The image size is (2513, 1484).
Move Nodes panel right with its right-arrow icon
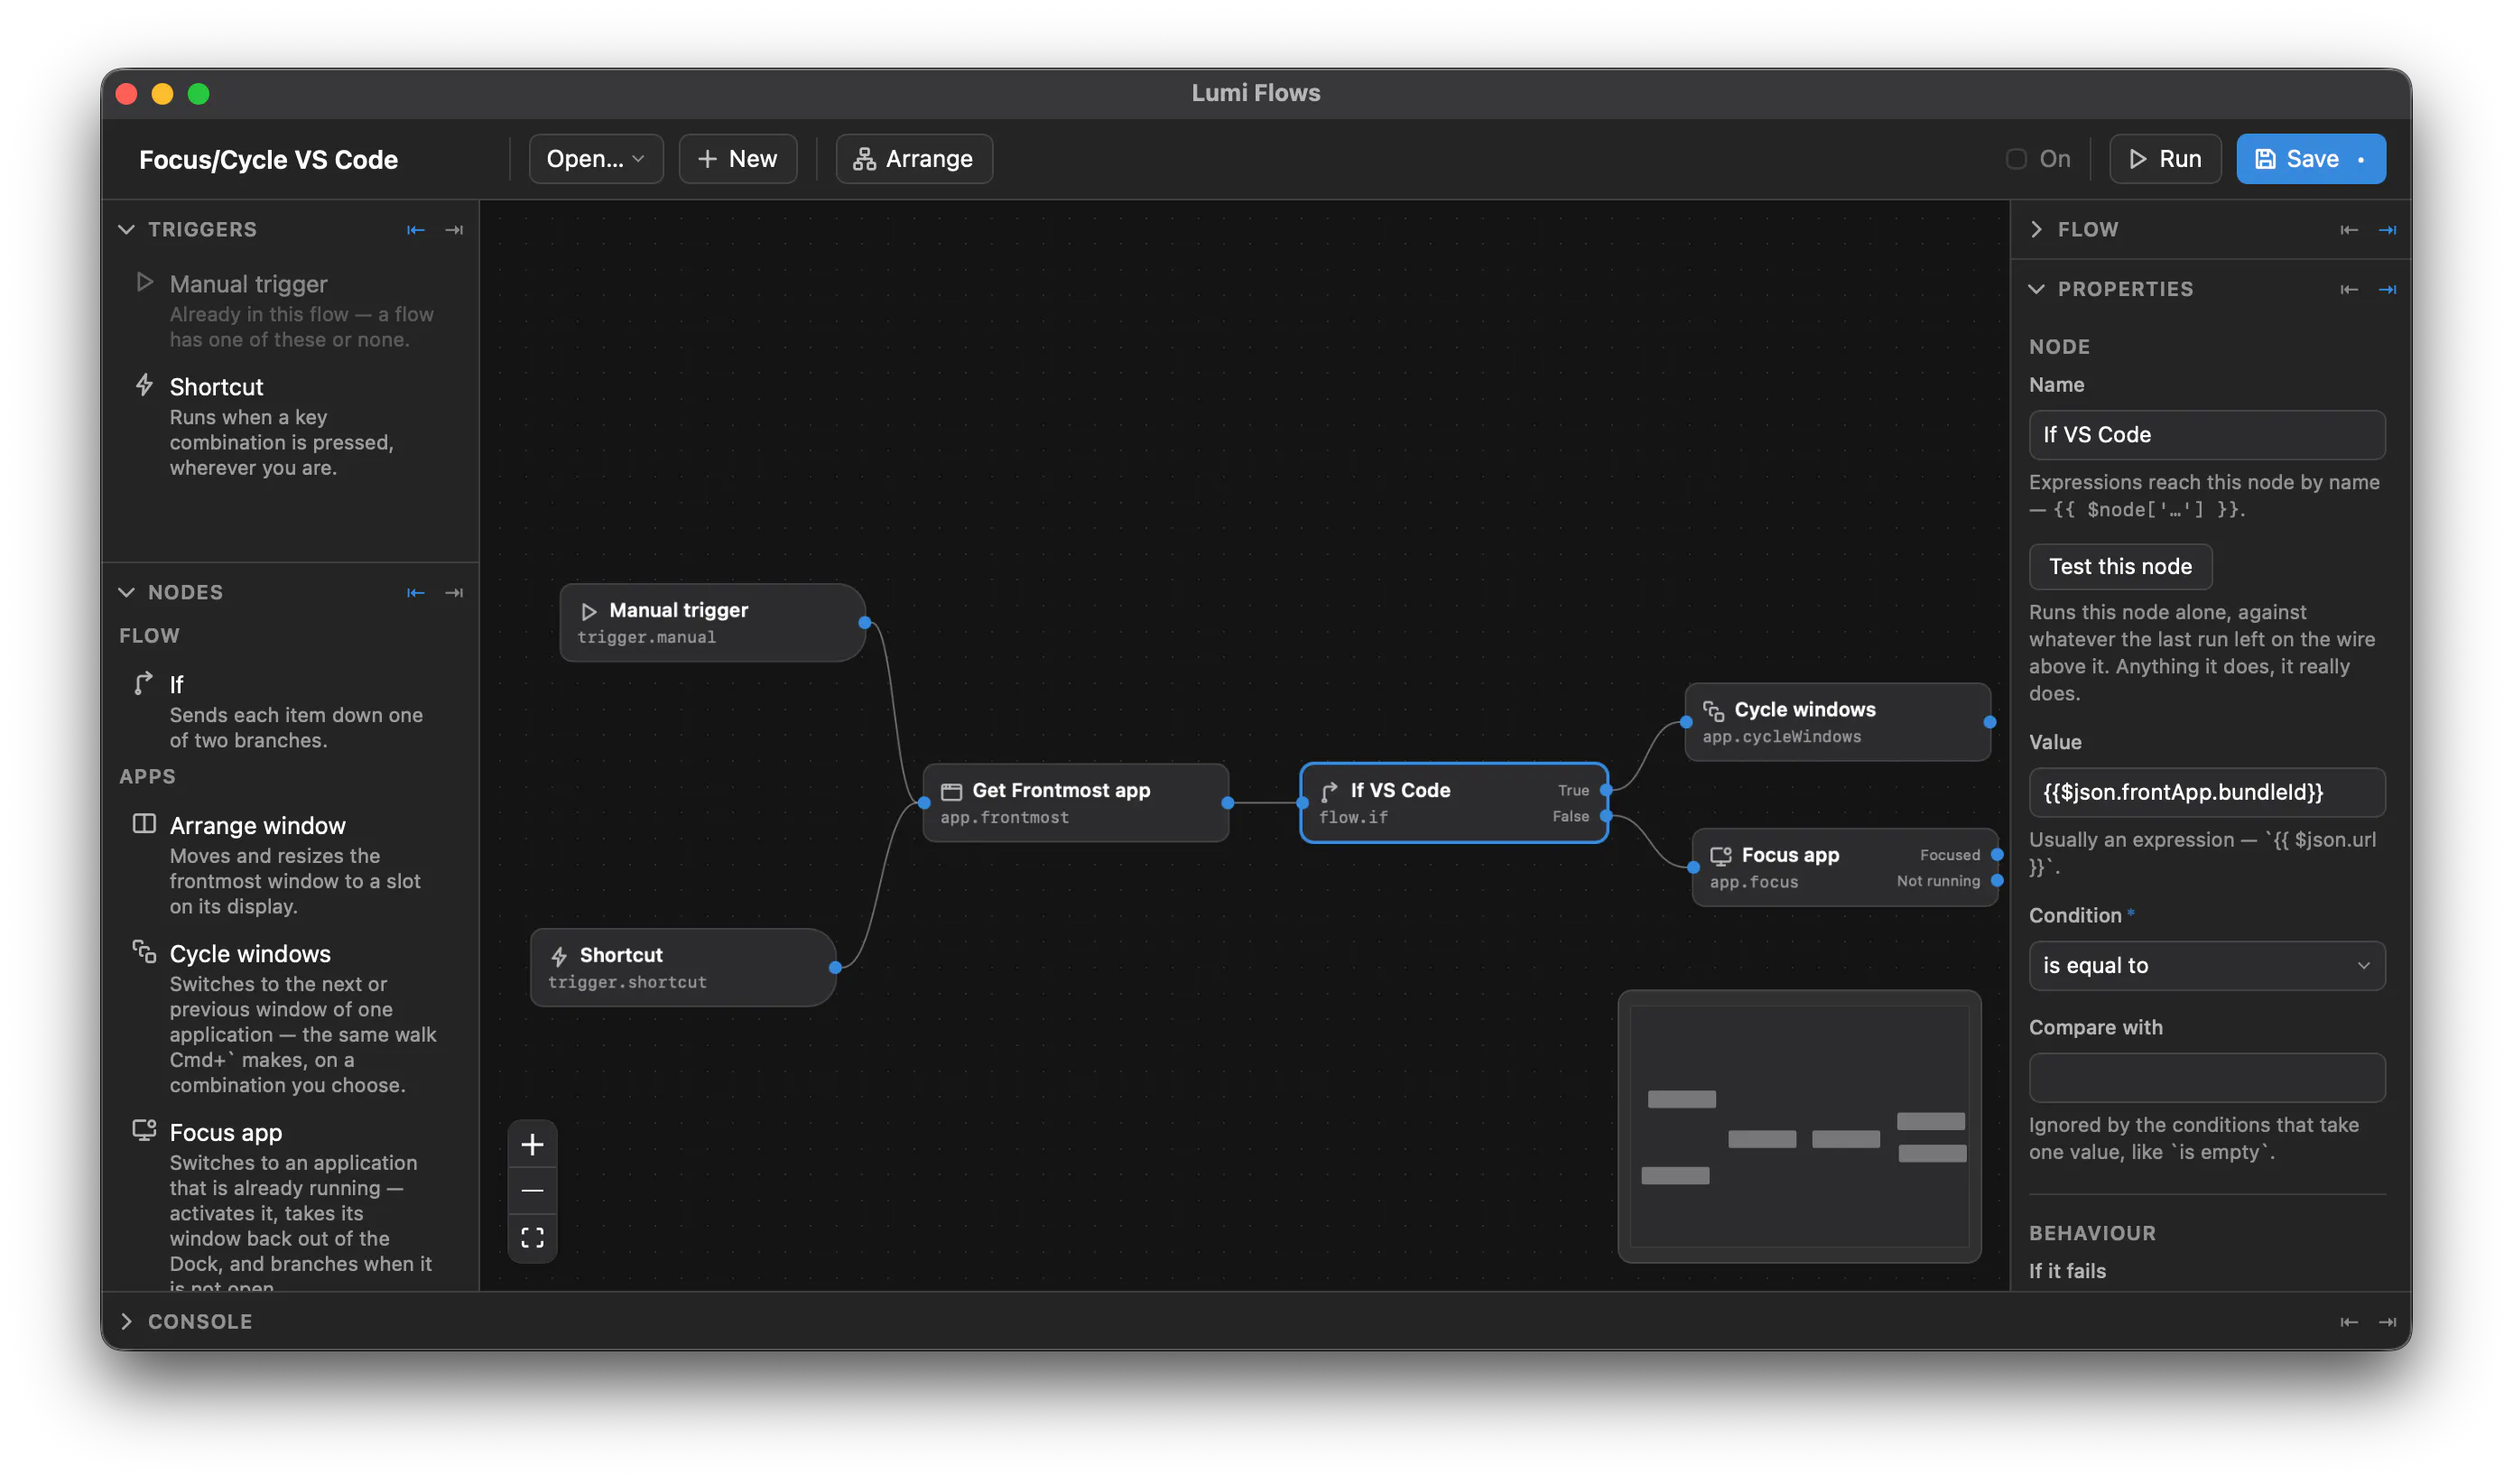pos(454,593)
